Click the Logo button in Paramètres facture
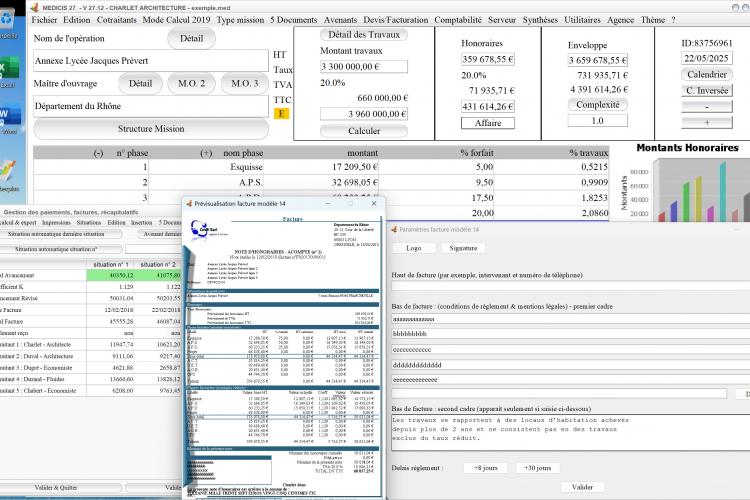 pyautogui.click(x=414, y=248)
